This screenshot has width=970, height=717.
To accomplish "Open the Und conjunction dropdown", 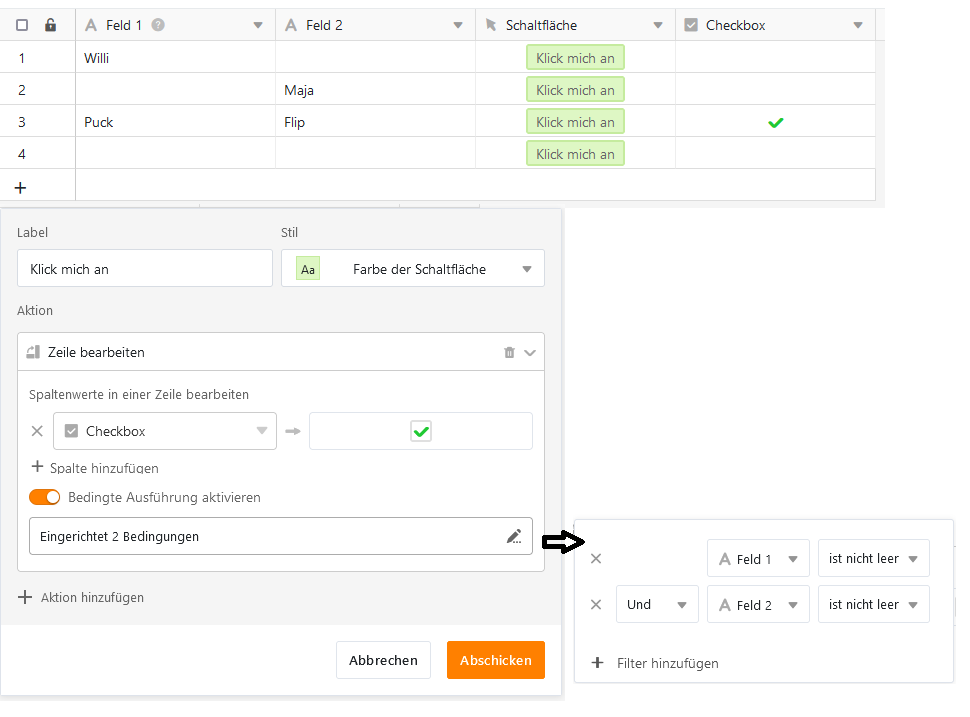I will (x=656, y=605).
